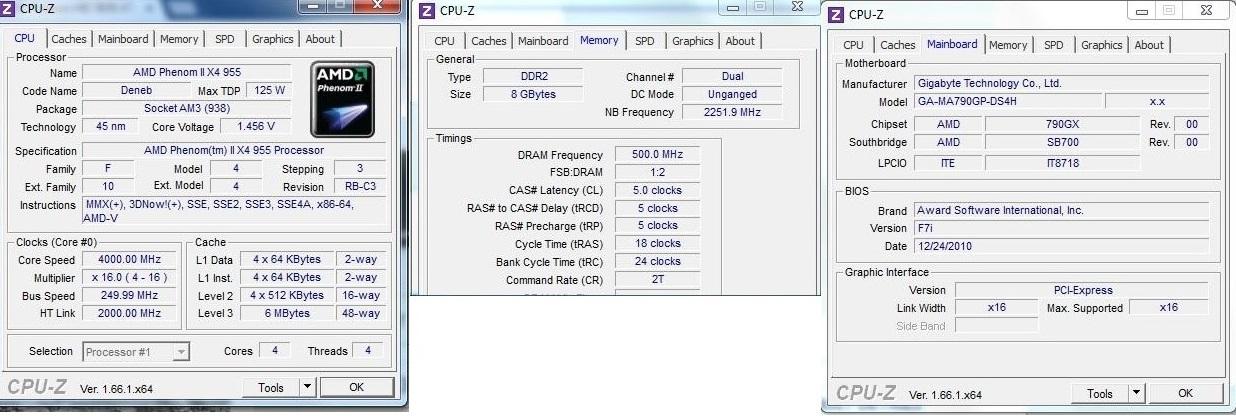
Task: Open the Graphics tab in the CPU window
Action: (x=272, y=39)
